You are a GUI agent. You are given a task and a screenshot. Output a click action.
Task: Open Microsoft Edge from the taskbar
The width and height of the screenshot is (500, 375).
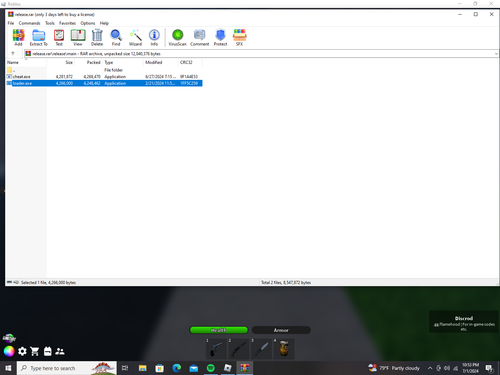pyautogui.click(x=177, y=368)
